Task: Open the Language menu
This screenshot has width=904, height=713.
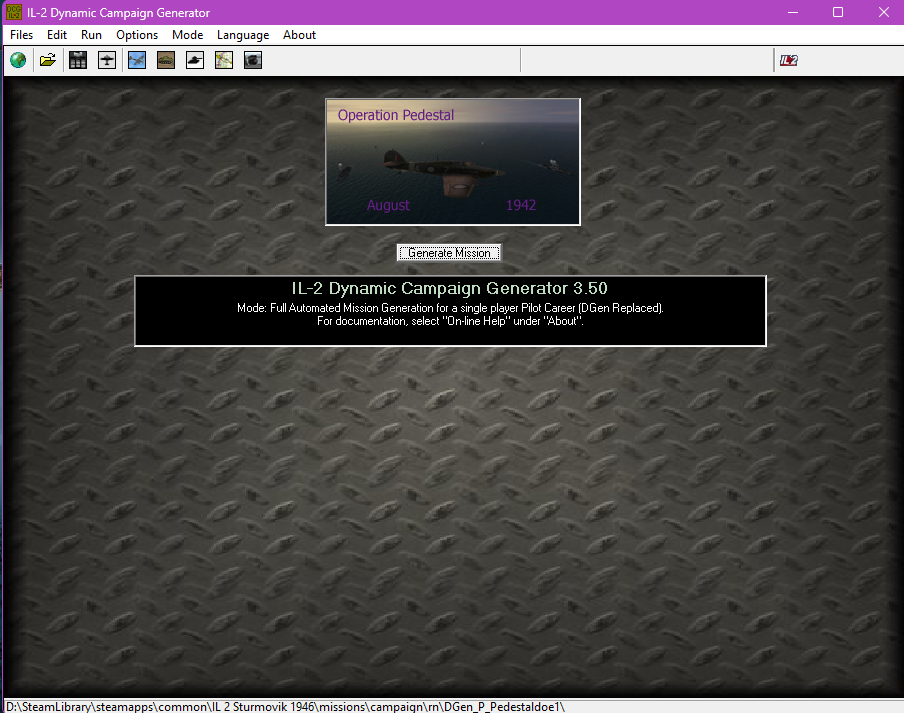Action: coord(243,35)
